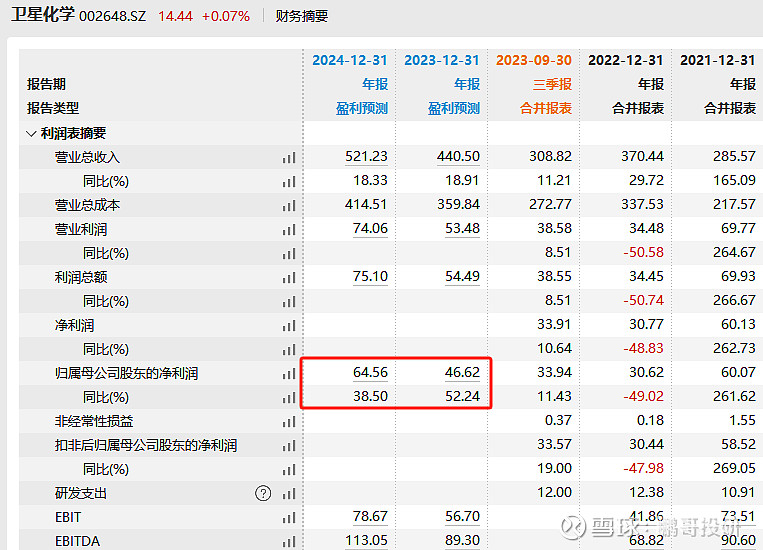Click 合并报表 under 2023-09-30
This screenshot has width=763, height=550.
(x=546, y=108)
